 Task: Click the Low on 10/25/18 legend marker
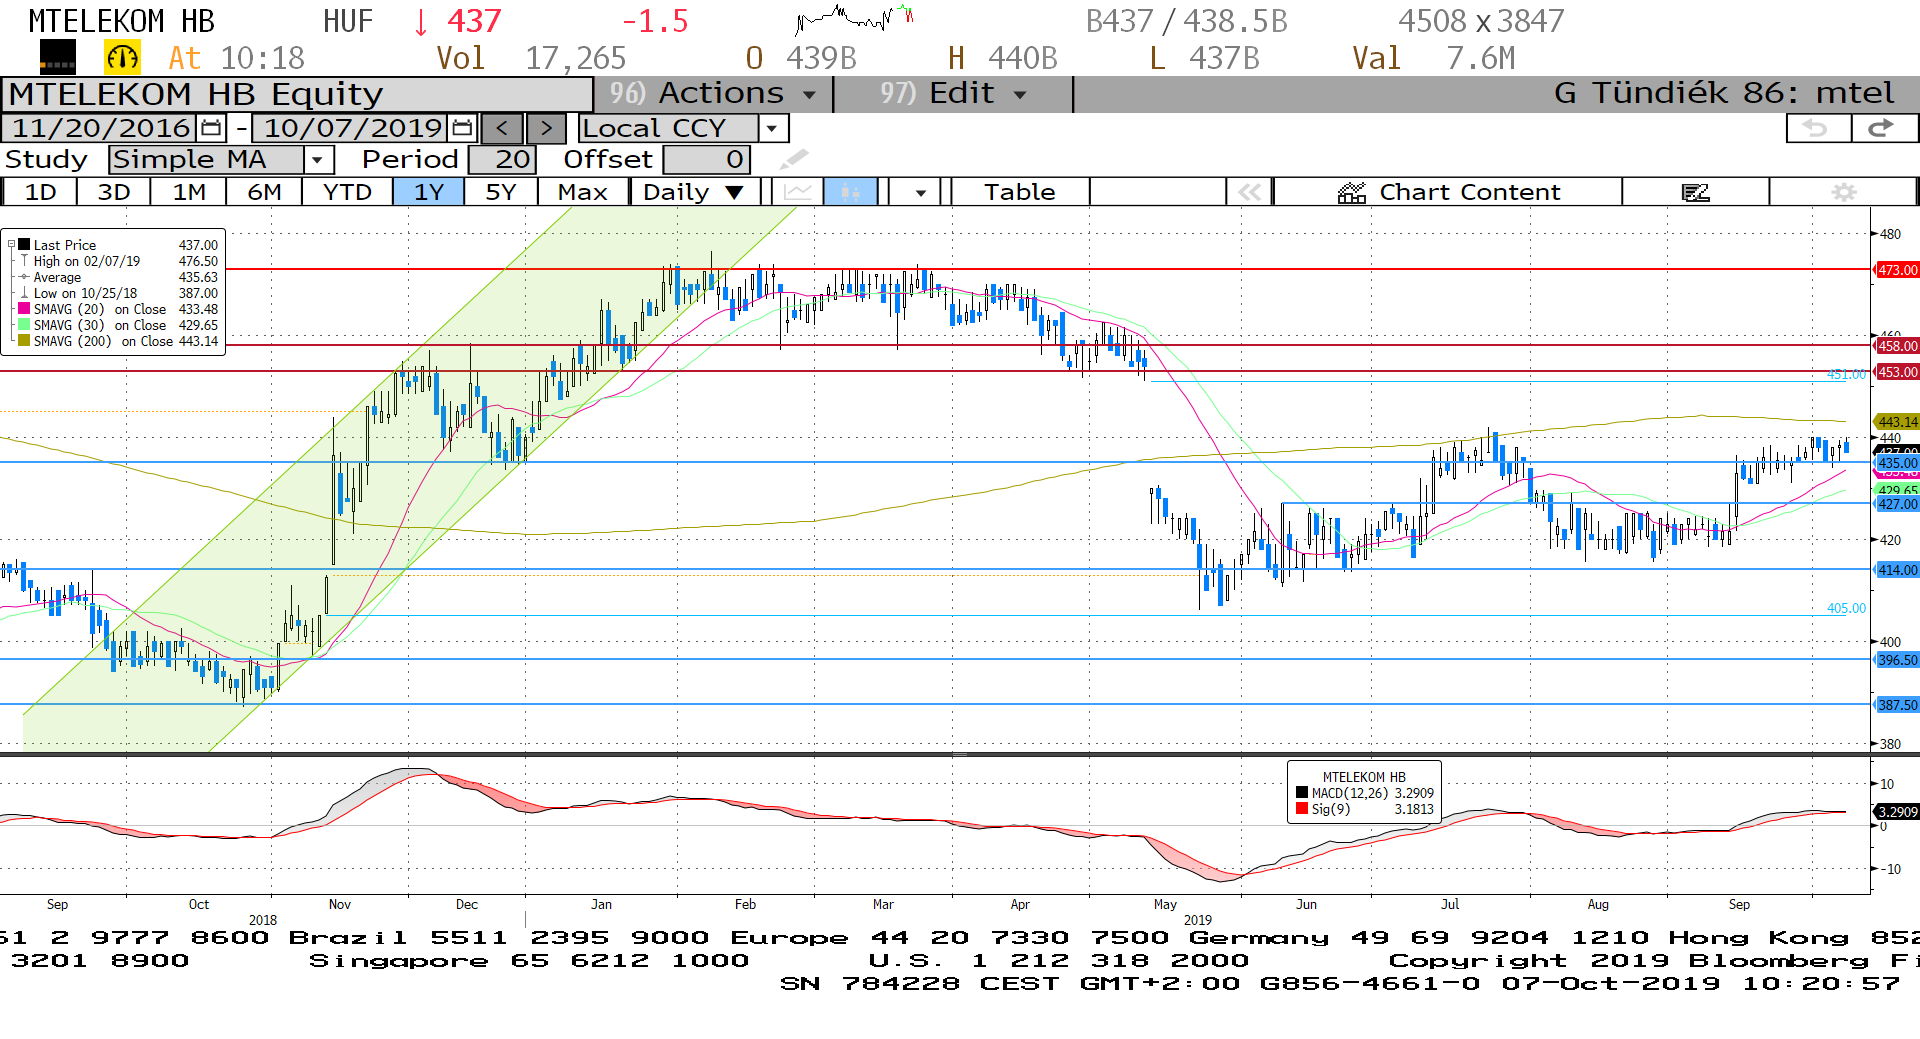point(24,292)
